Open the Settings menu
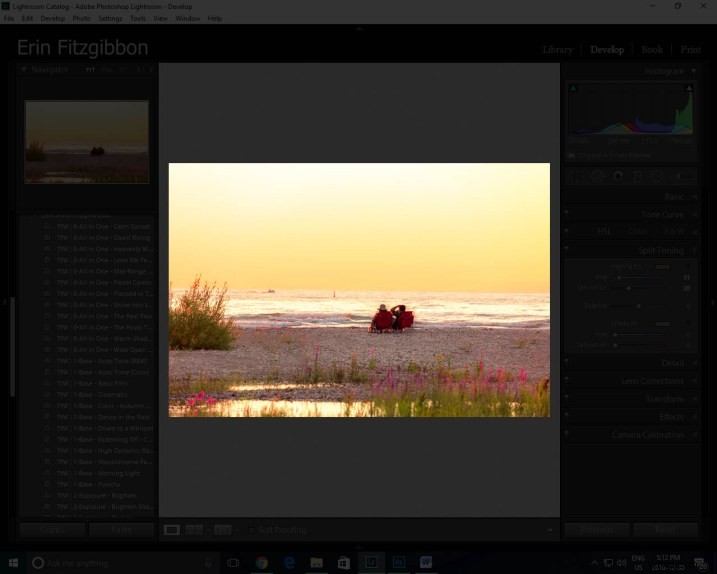Screen dimensions: 717x574 110,18
